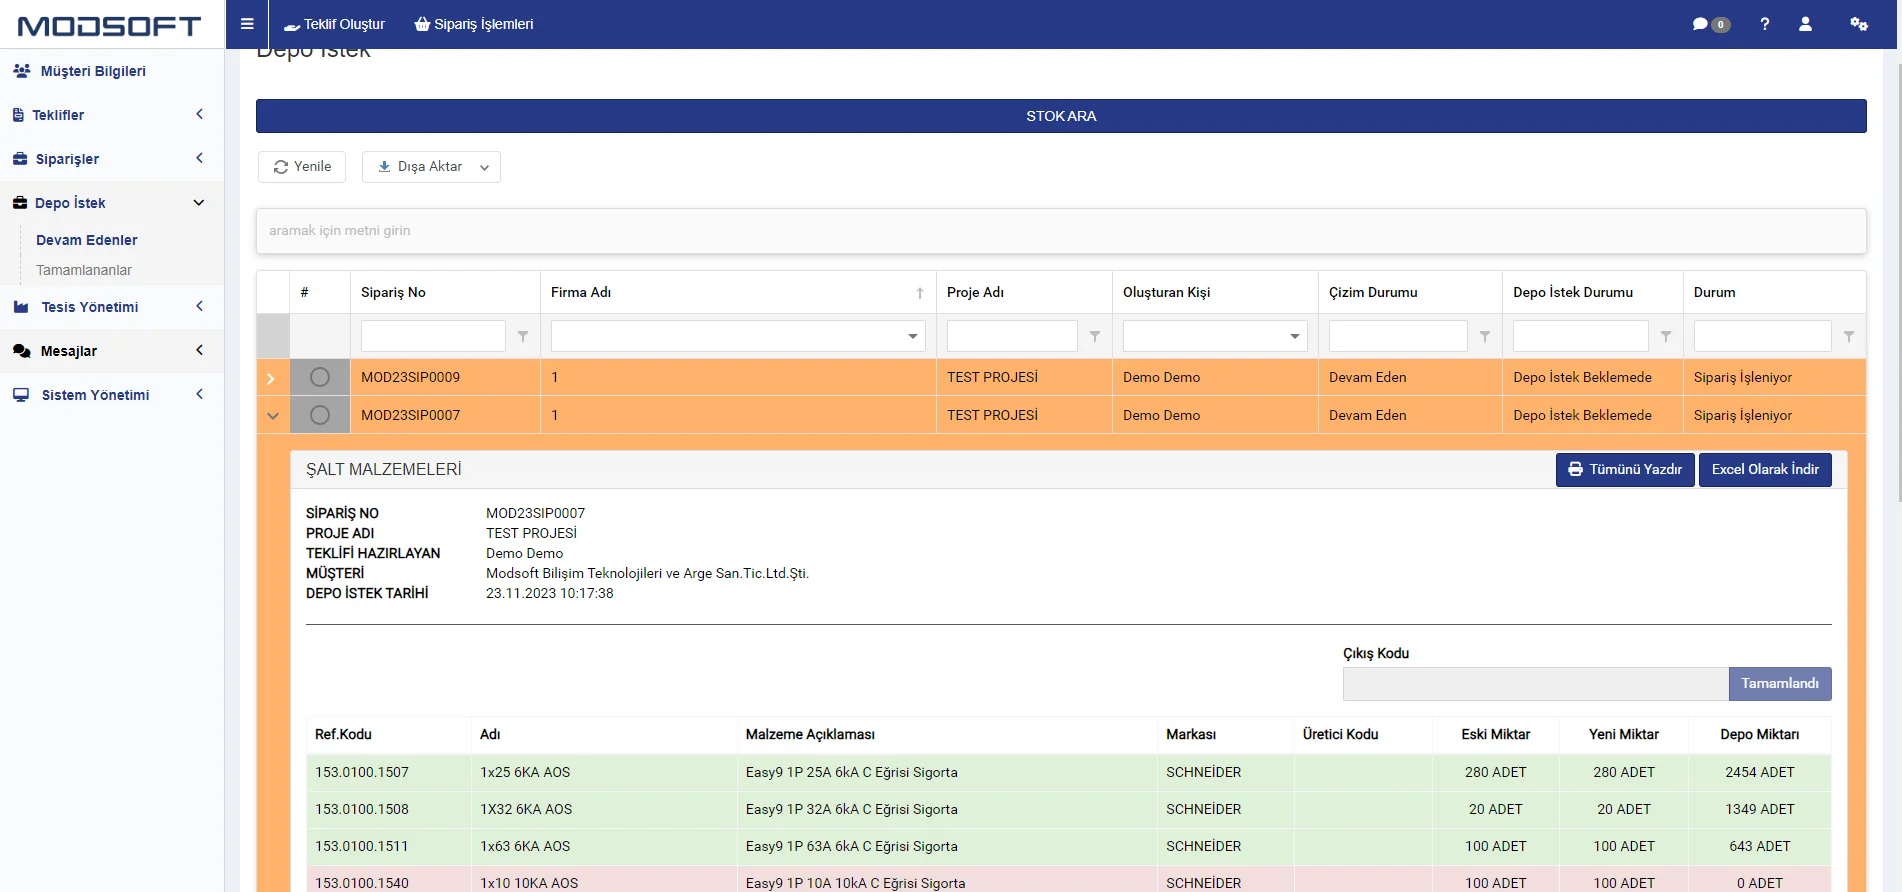Click the Excel Olarak İndir button
This screenshot has width=1902, height=892.
pos(1765,470)
